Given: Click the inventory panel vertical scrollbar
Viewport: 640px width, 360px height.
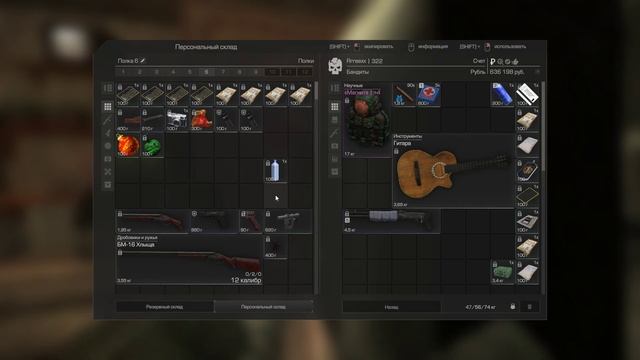Looking at the screenshot, I should tap(543, 188).
